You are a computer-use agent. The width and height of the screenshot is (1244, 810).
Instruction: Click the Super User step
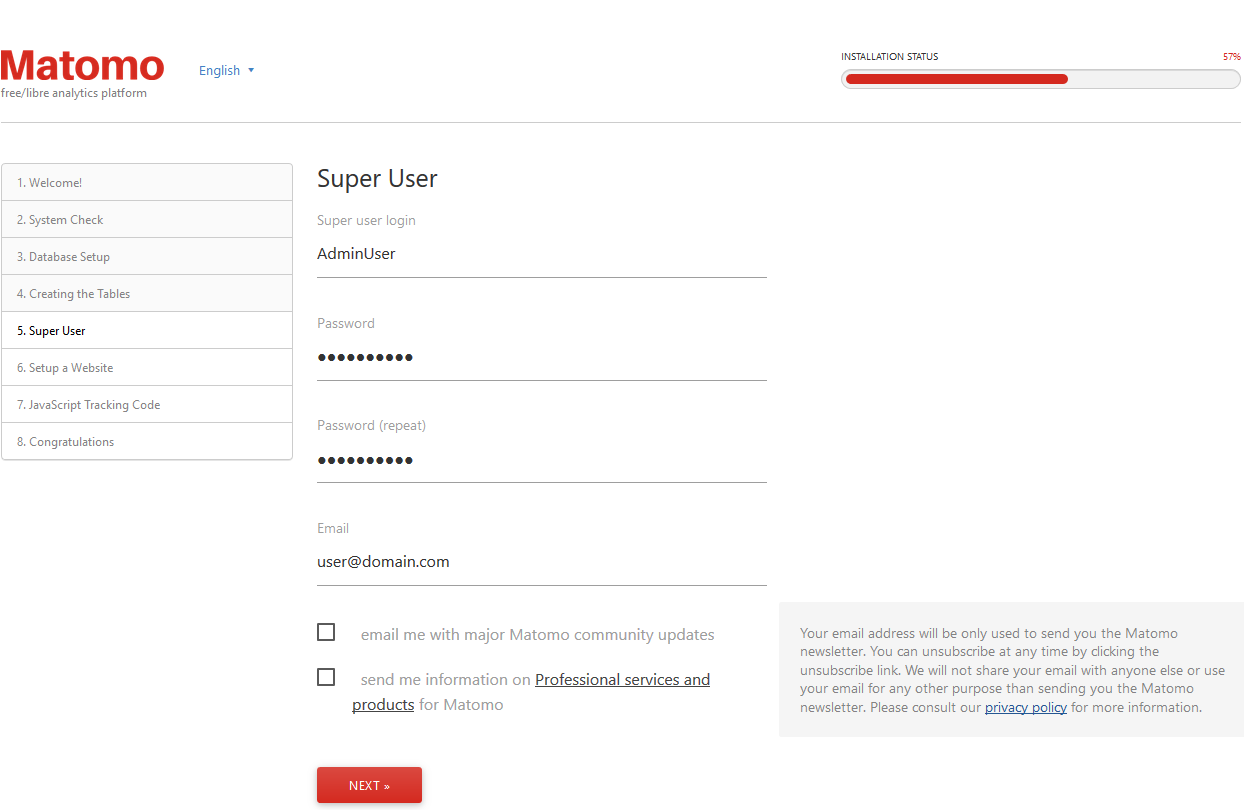click(x=147, y=331)
